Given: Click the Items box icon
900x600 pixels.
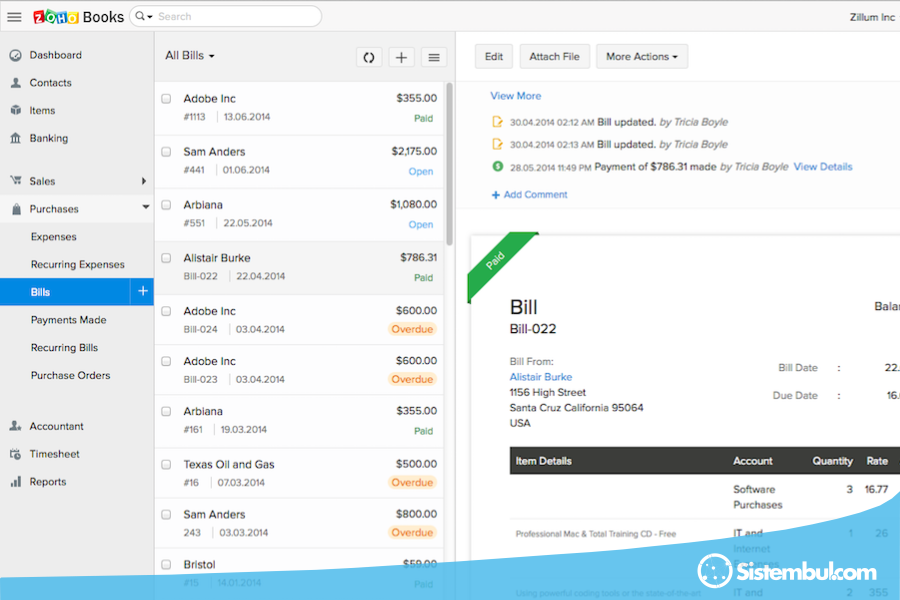Looking at the screenshot, I should click(x=15, y=110).
